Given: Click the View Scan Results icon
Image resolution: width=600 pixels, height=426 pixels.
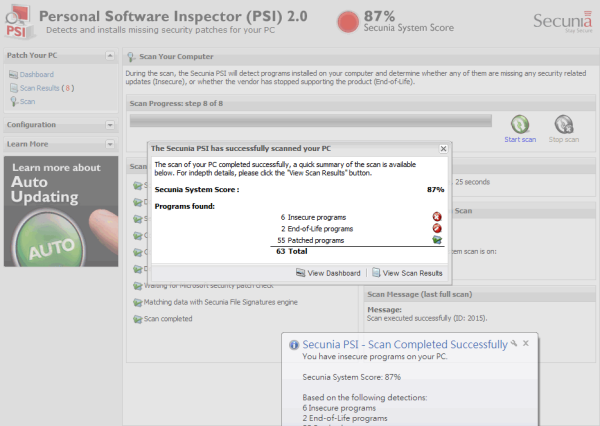Looking at the screenshot, I should click(x=376, y=273).
